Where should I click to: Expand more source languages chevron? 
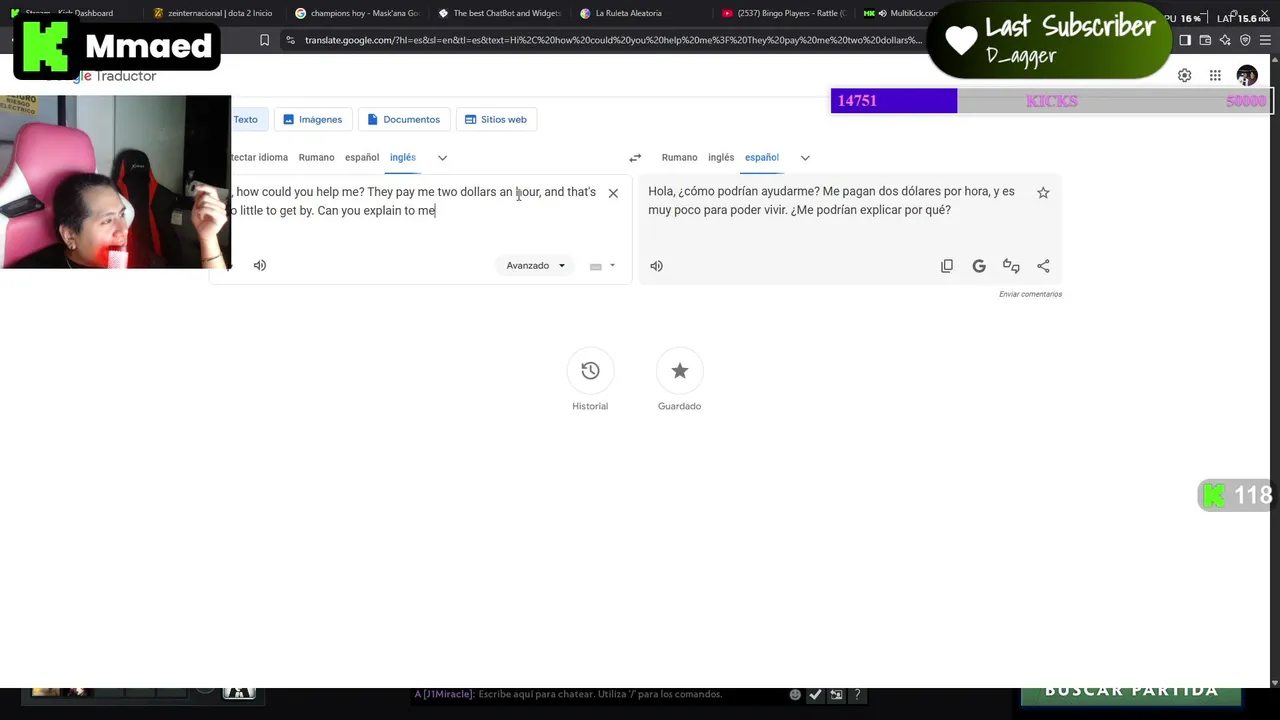[442, 158]
